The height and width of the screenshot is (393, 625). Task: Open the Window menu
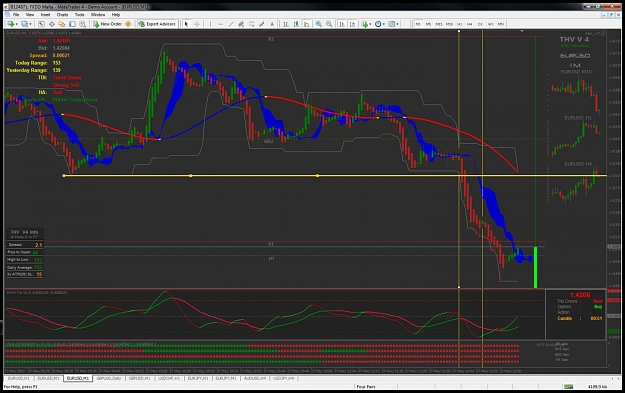point(98,14)
